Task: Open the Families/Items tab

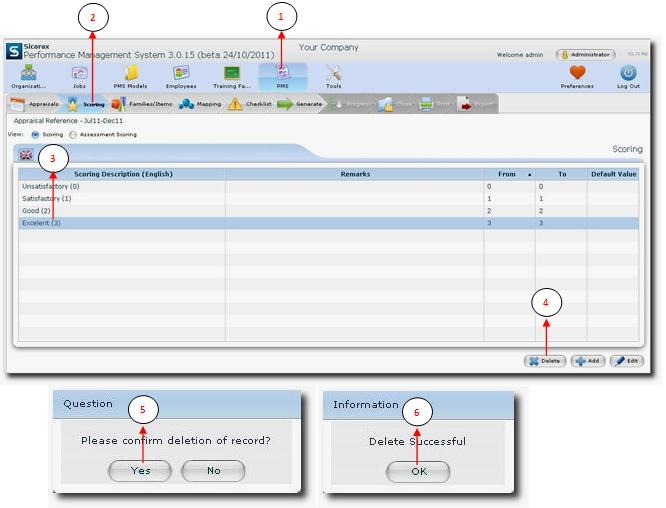Action: coord(142,104)
